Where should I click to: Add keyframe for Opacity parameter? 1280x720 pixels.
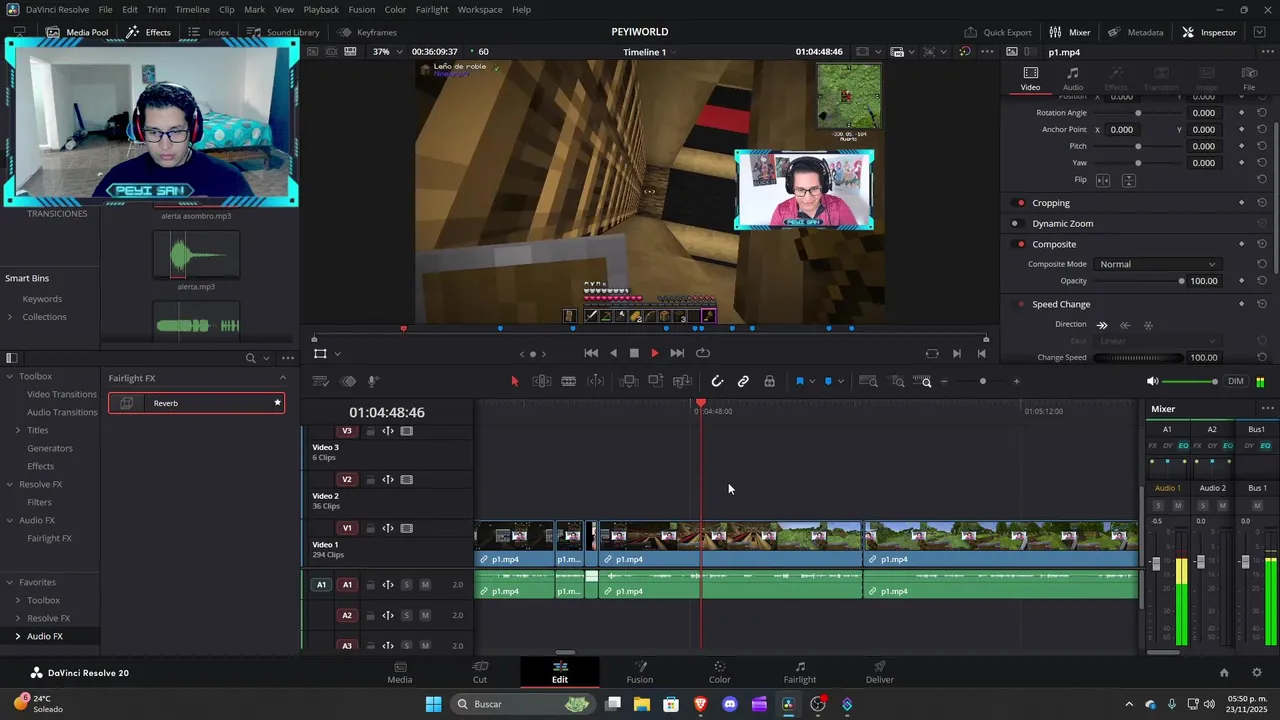1242,281
